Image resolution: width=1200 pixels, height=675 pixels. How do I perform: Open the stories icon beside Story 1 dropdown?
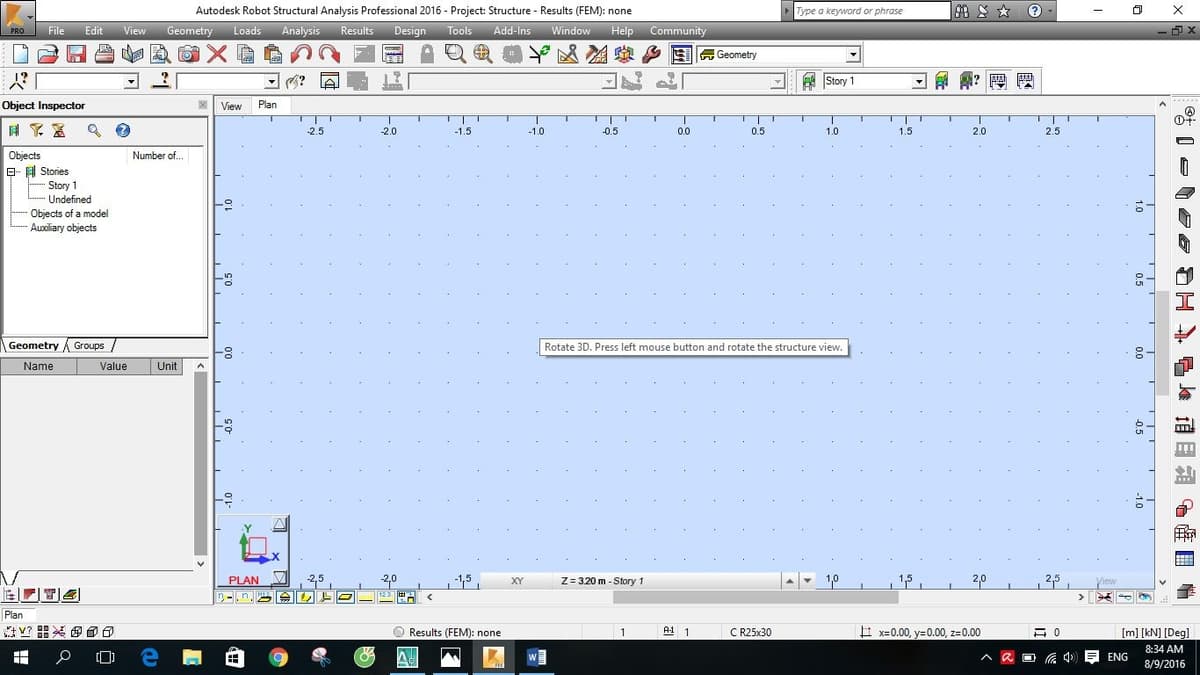coord(808,81)
